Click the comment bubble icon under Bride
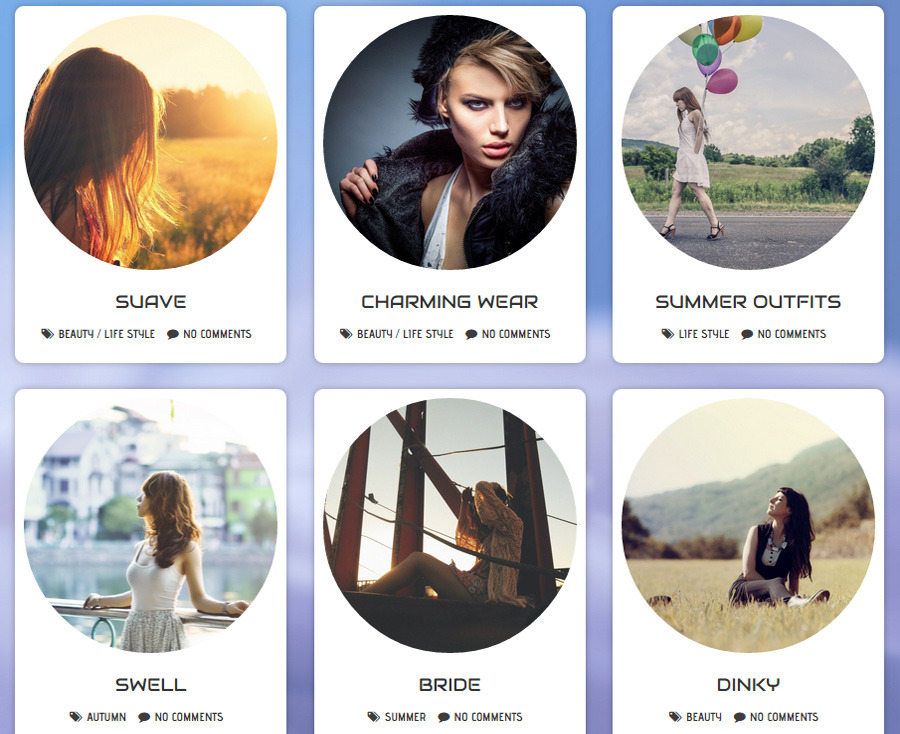Screen dimensions: 900x734 click(x=444, y=717)
